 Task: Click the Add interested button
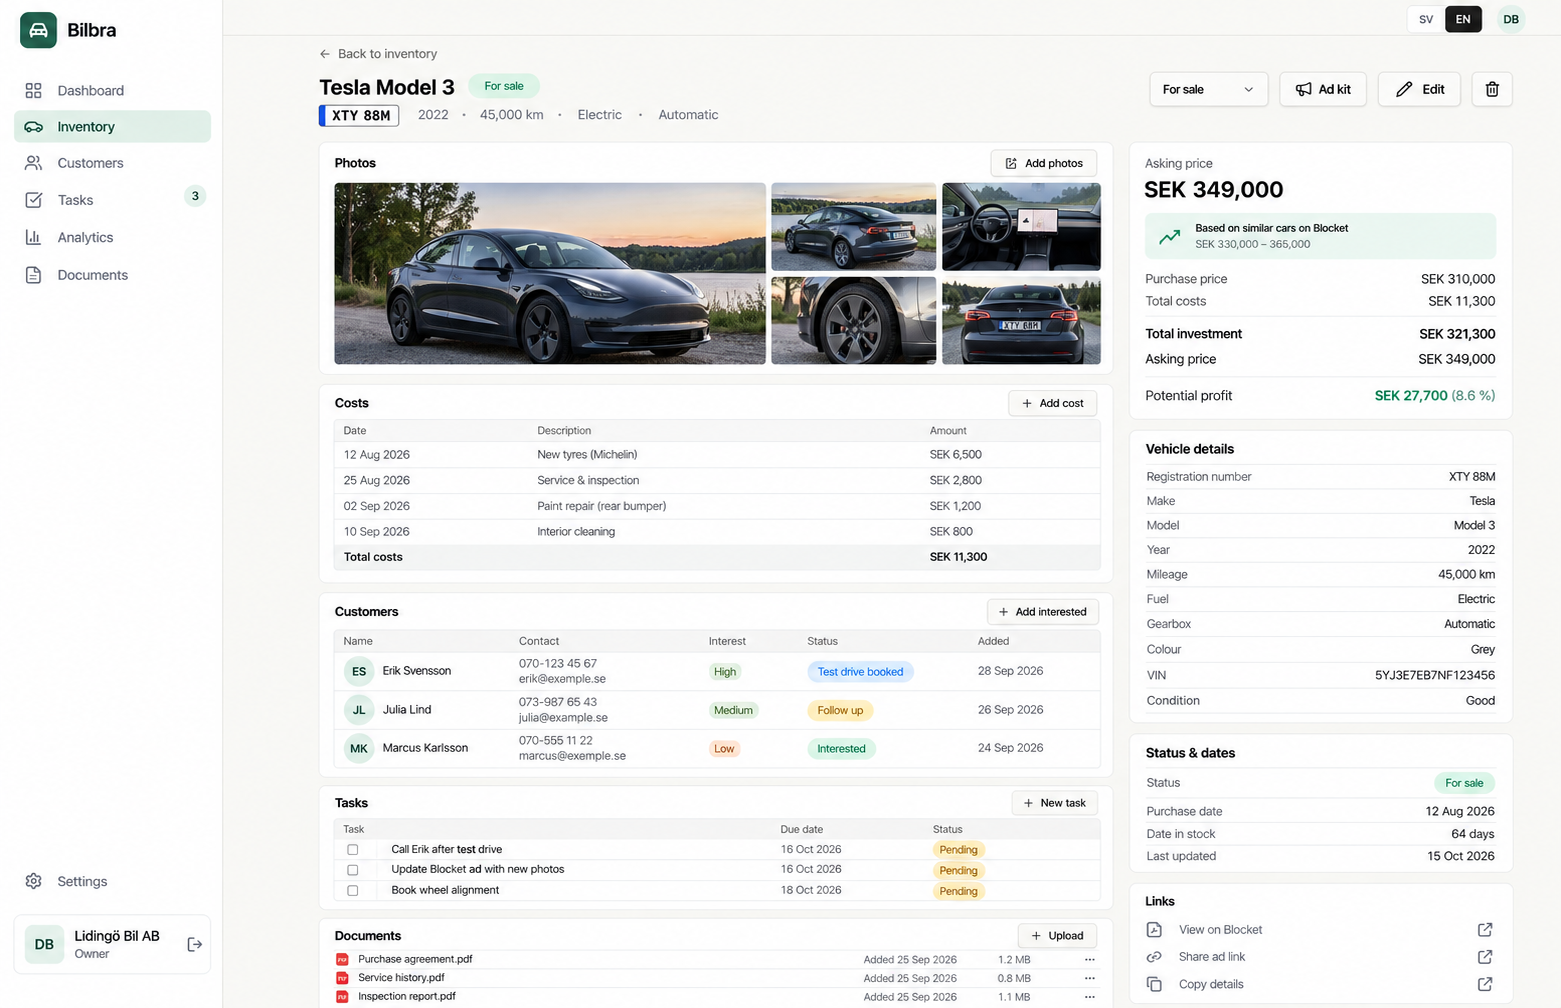(1043, 612)
